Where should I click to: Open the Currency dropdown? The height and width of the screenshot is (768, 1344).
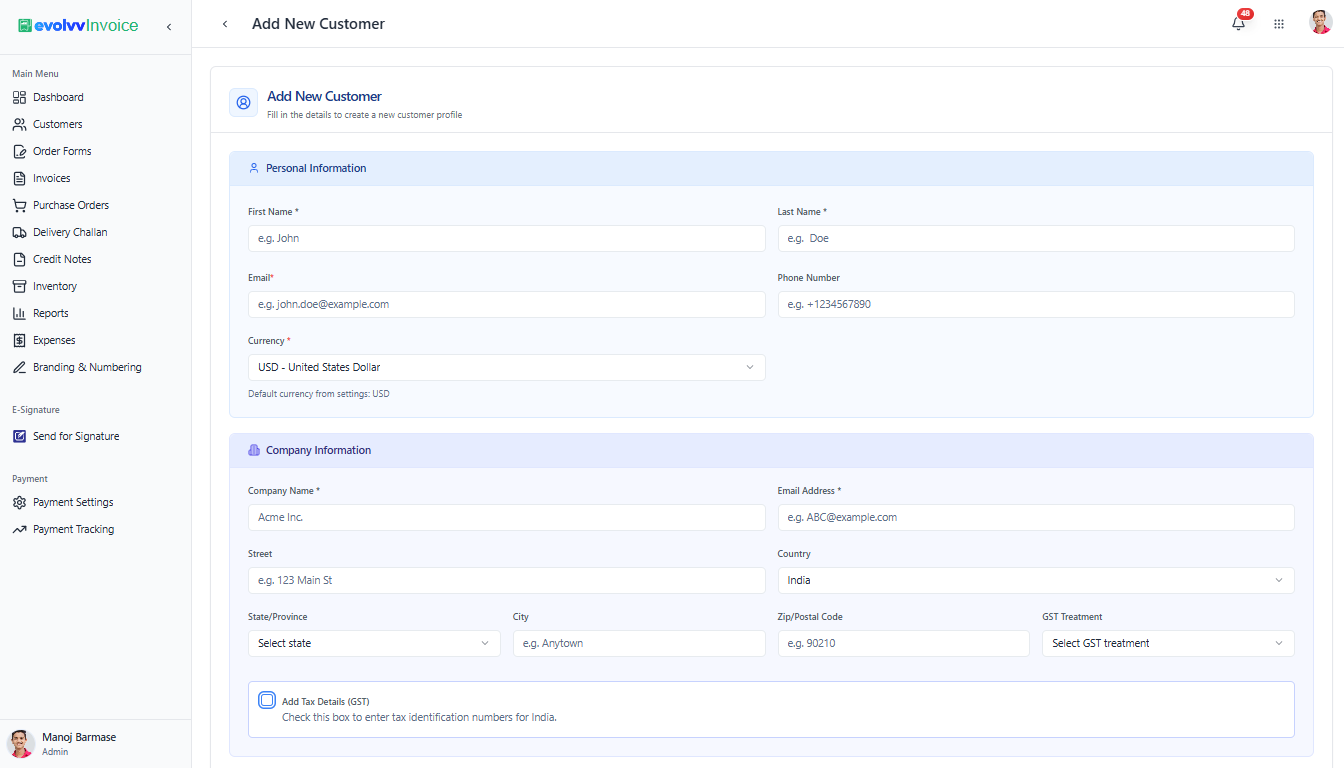(506, 367)
